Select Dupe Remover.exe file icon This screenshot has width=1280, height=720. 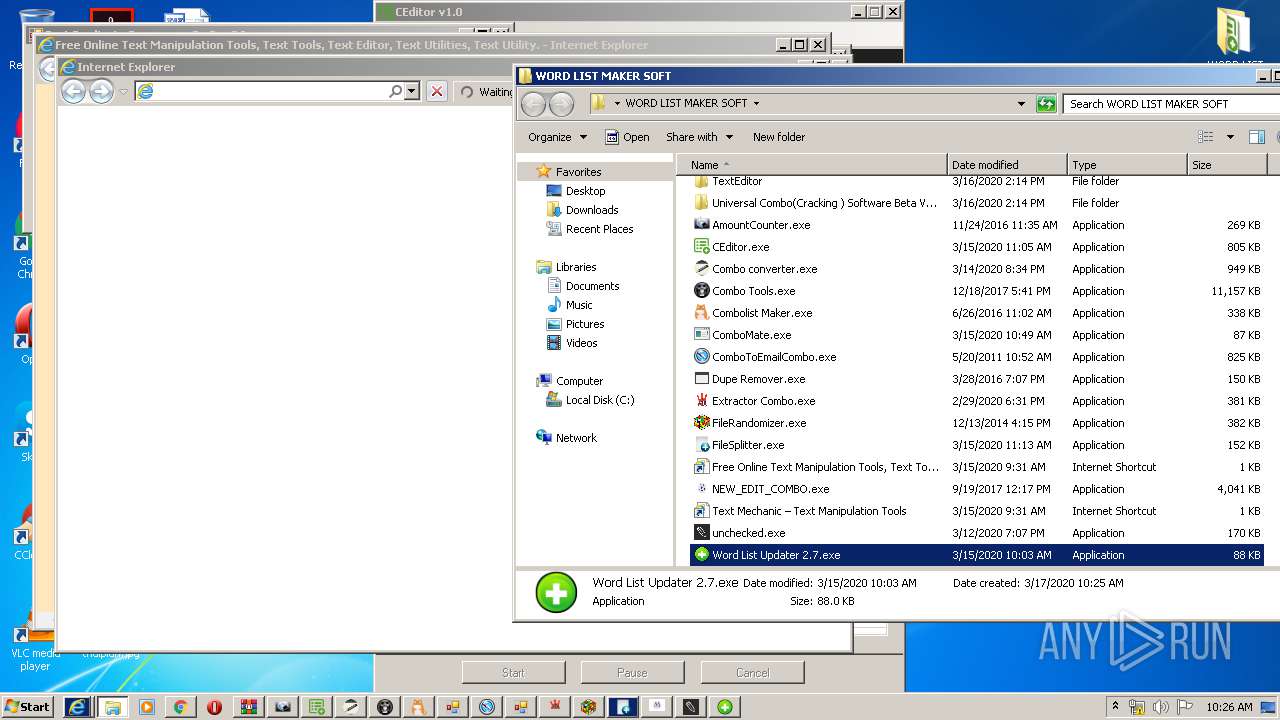point(701,379)
